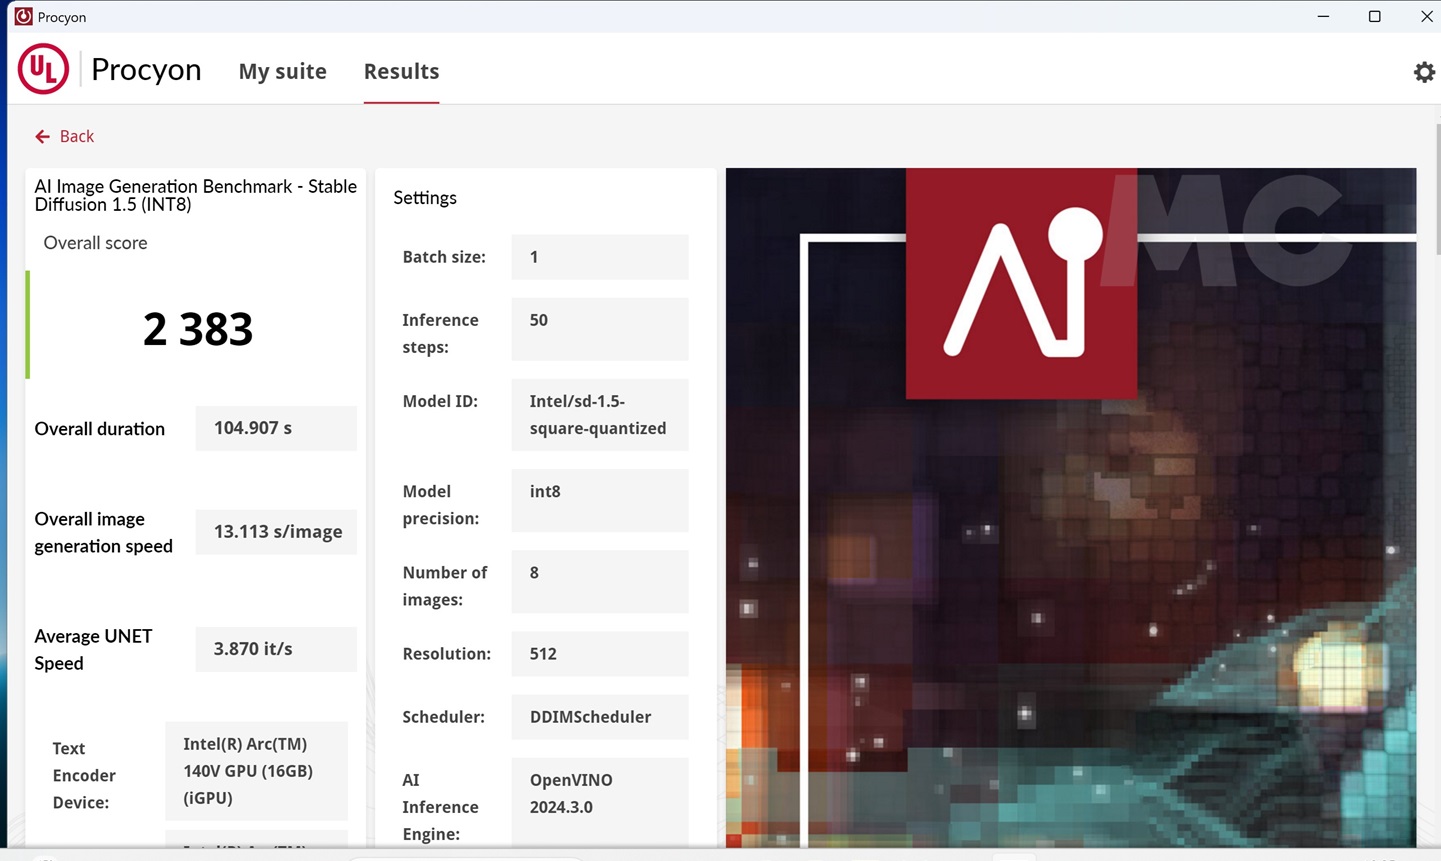This screenshot has height=861, width=1441.
Task: Open the settings gear icon
Action: coord(1423,72)
